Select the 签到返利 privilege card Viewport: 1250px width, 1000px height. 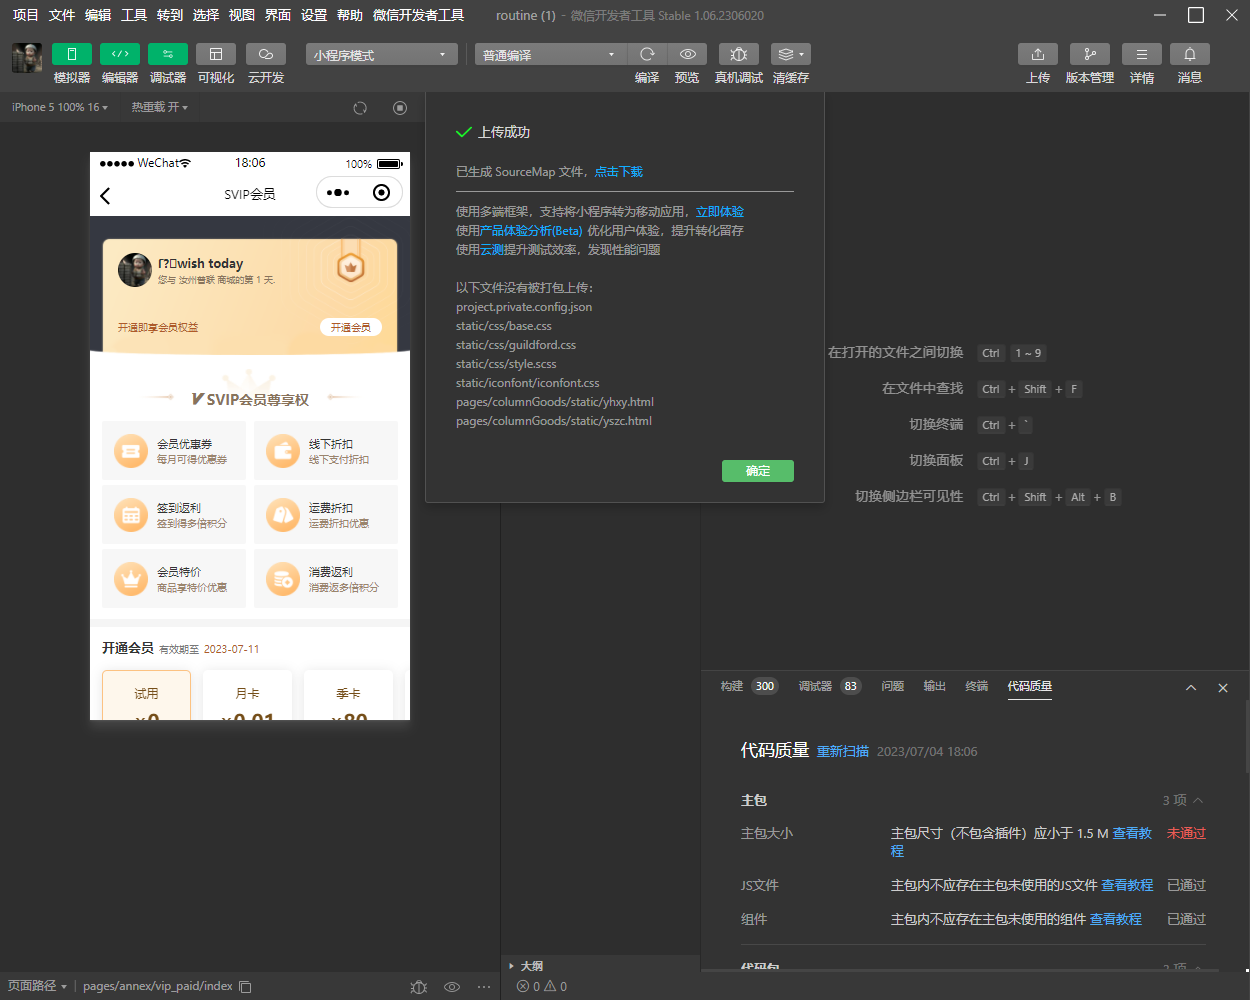click(174, 515)
